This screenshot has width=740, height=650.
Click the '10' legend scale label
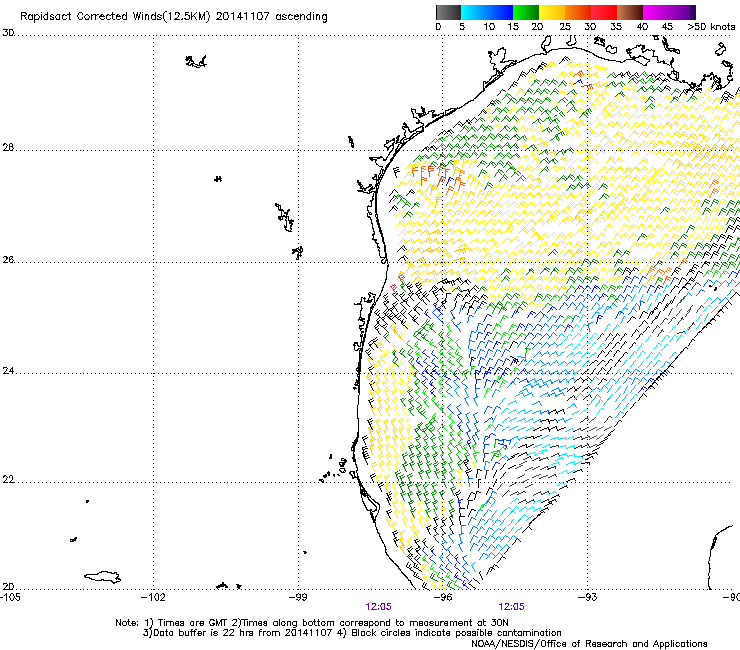click(x=489, y=27)
